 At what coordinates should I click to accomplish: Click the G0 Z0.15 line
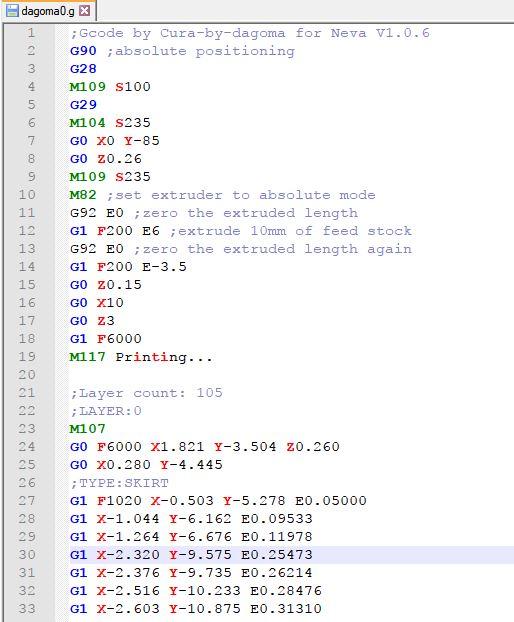(106, 284)
